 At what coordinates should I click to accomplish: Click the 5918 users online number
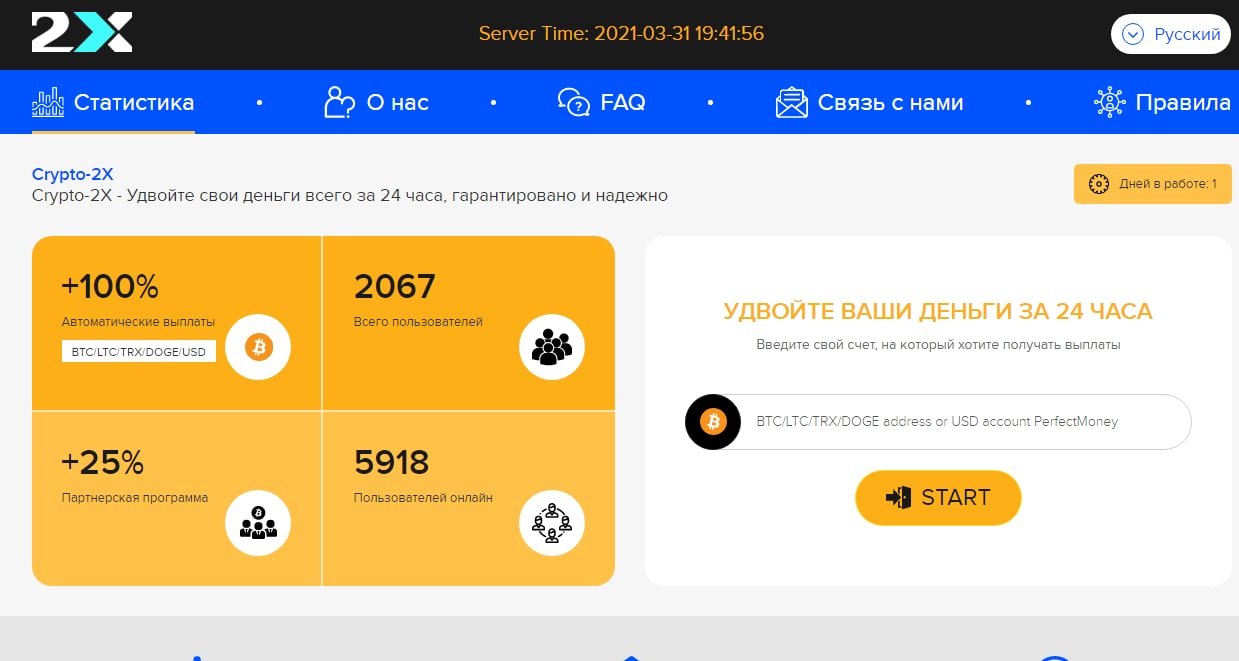click(x=392, y=462)
